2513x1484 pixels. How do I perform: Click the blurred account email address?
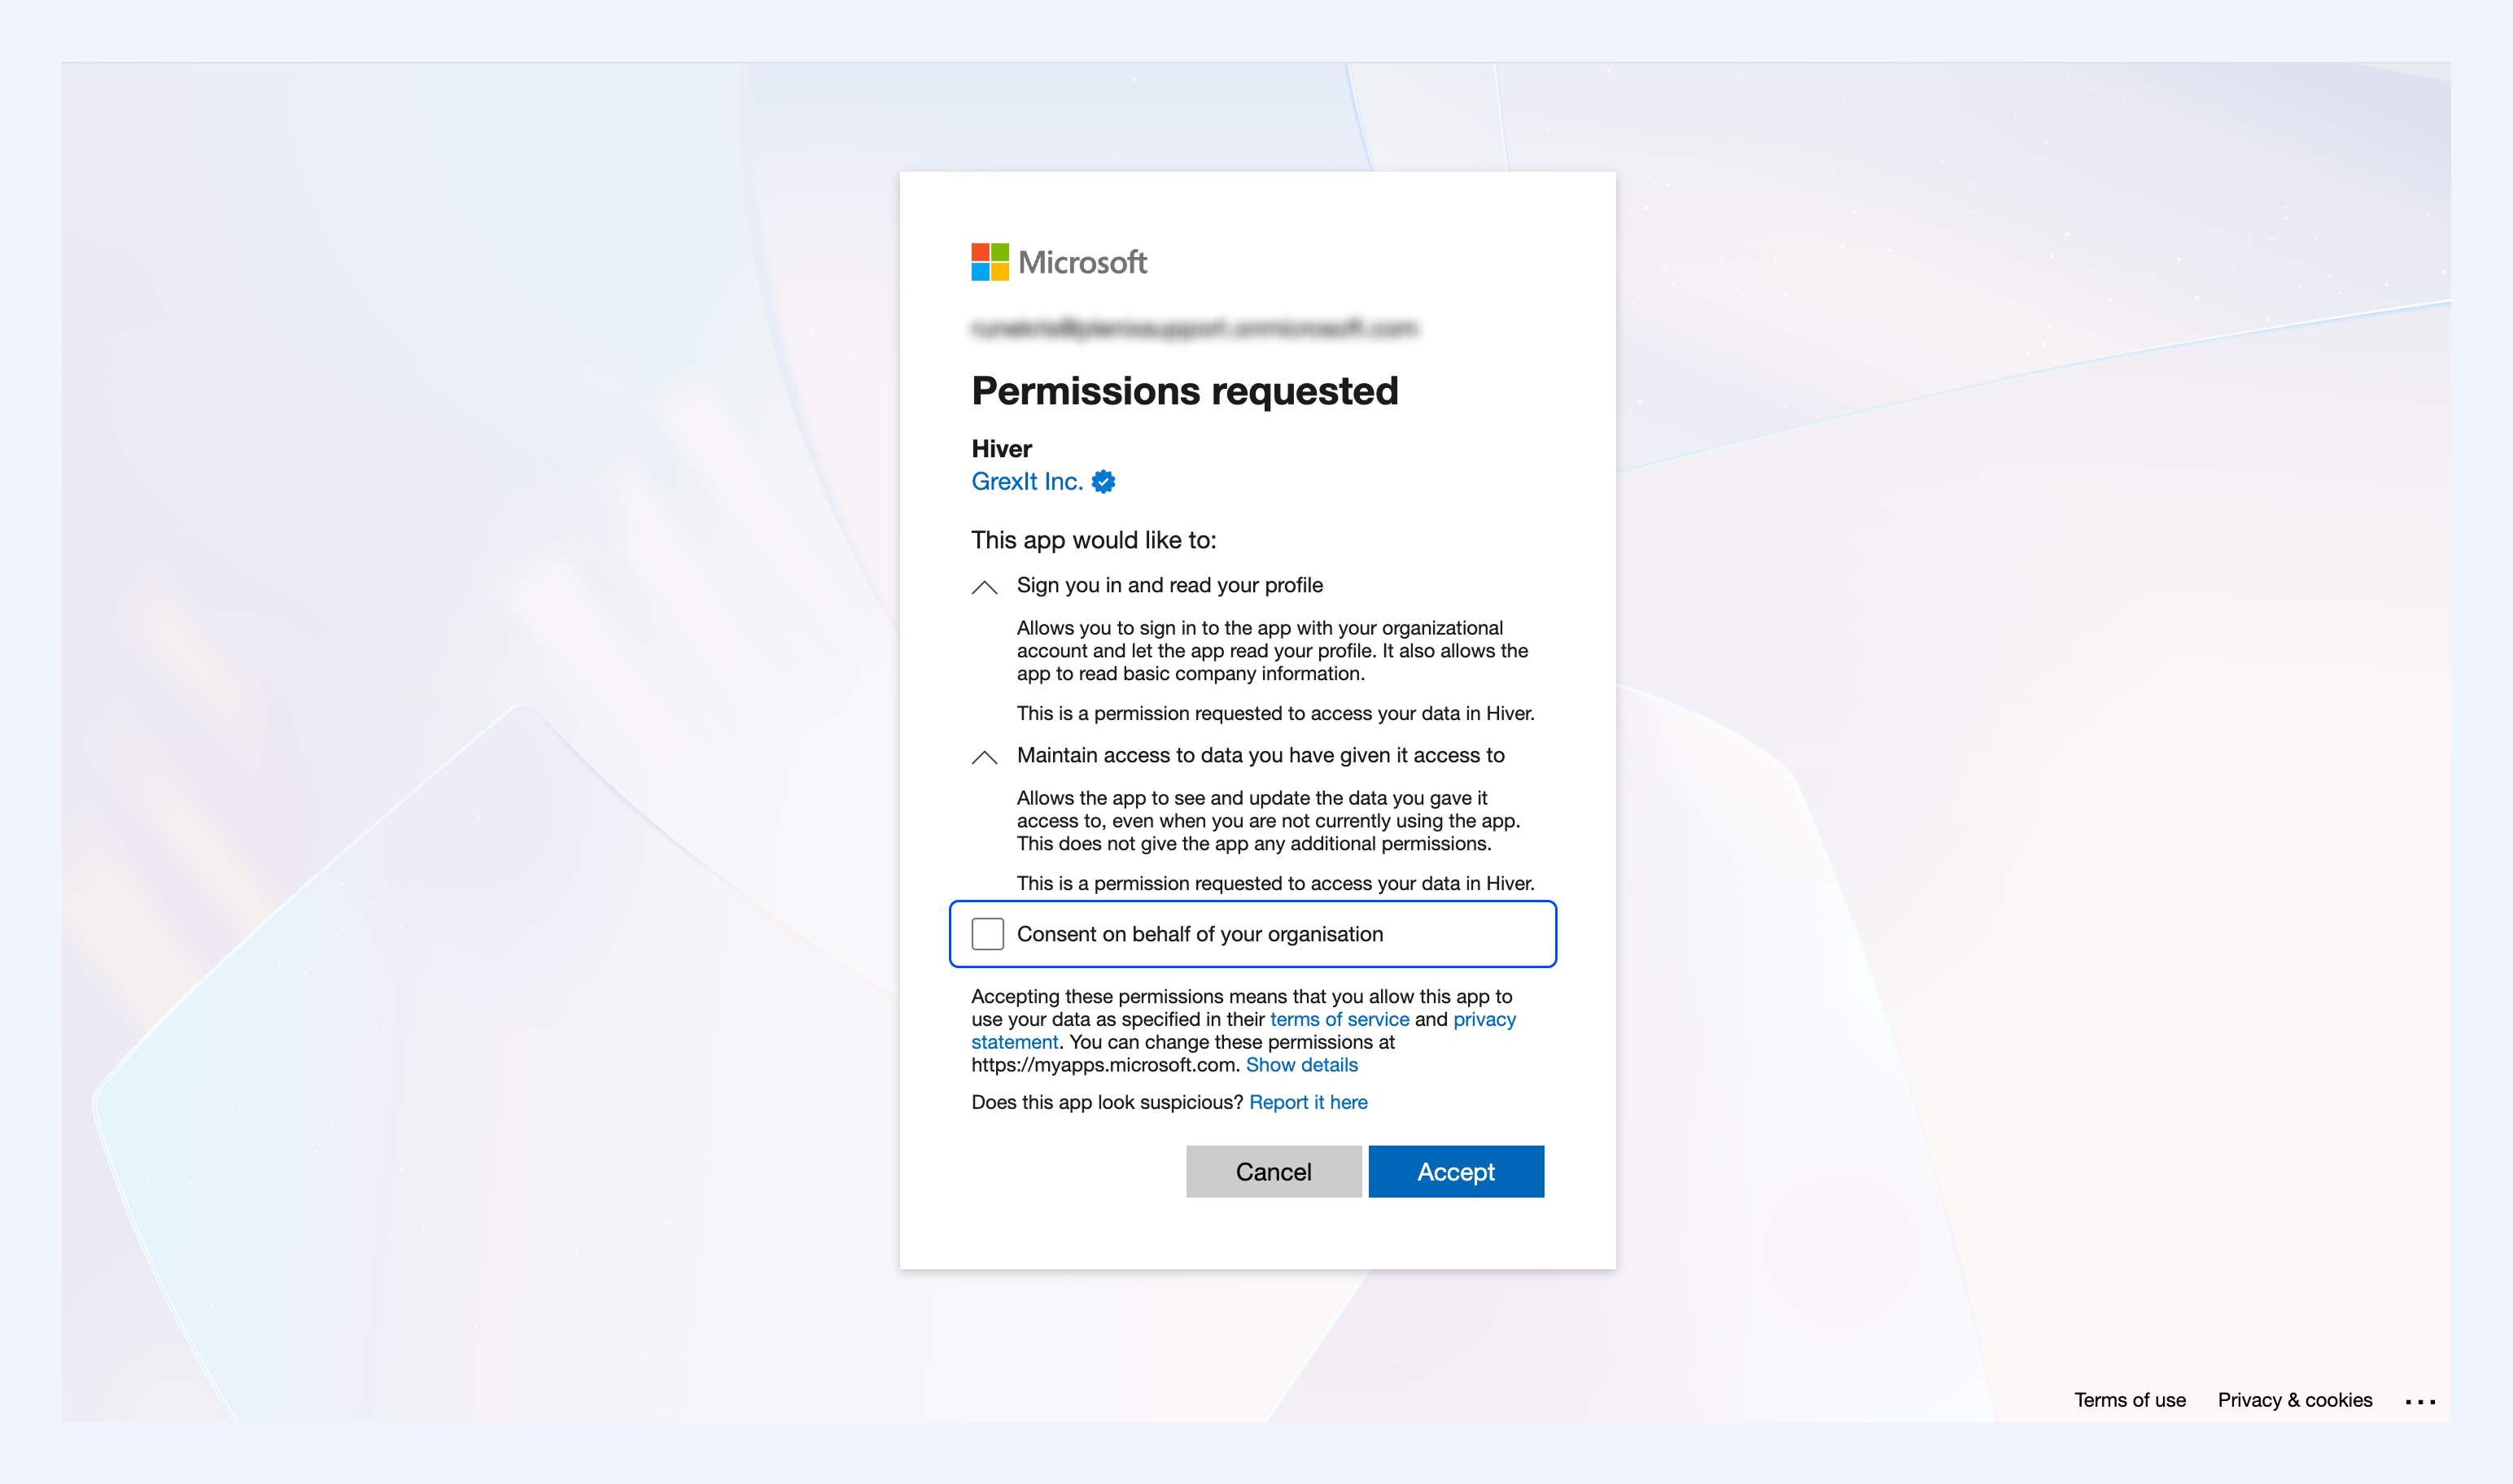click(1194, 328)
